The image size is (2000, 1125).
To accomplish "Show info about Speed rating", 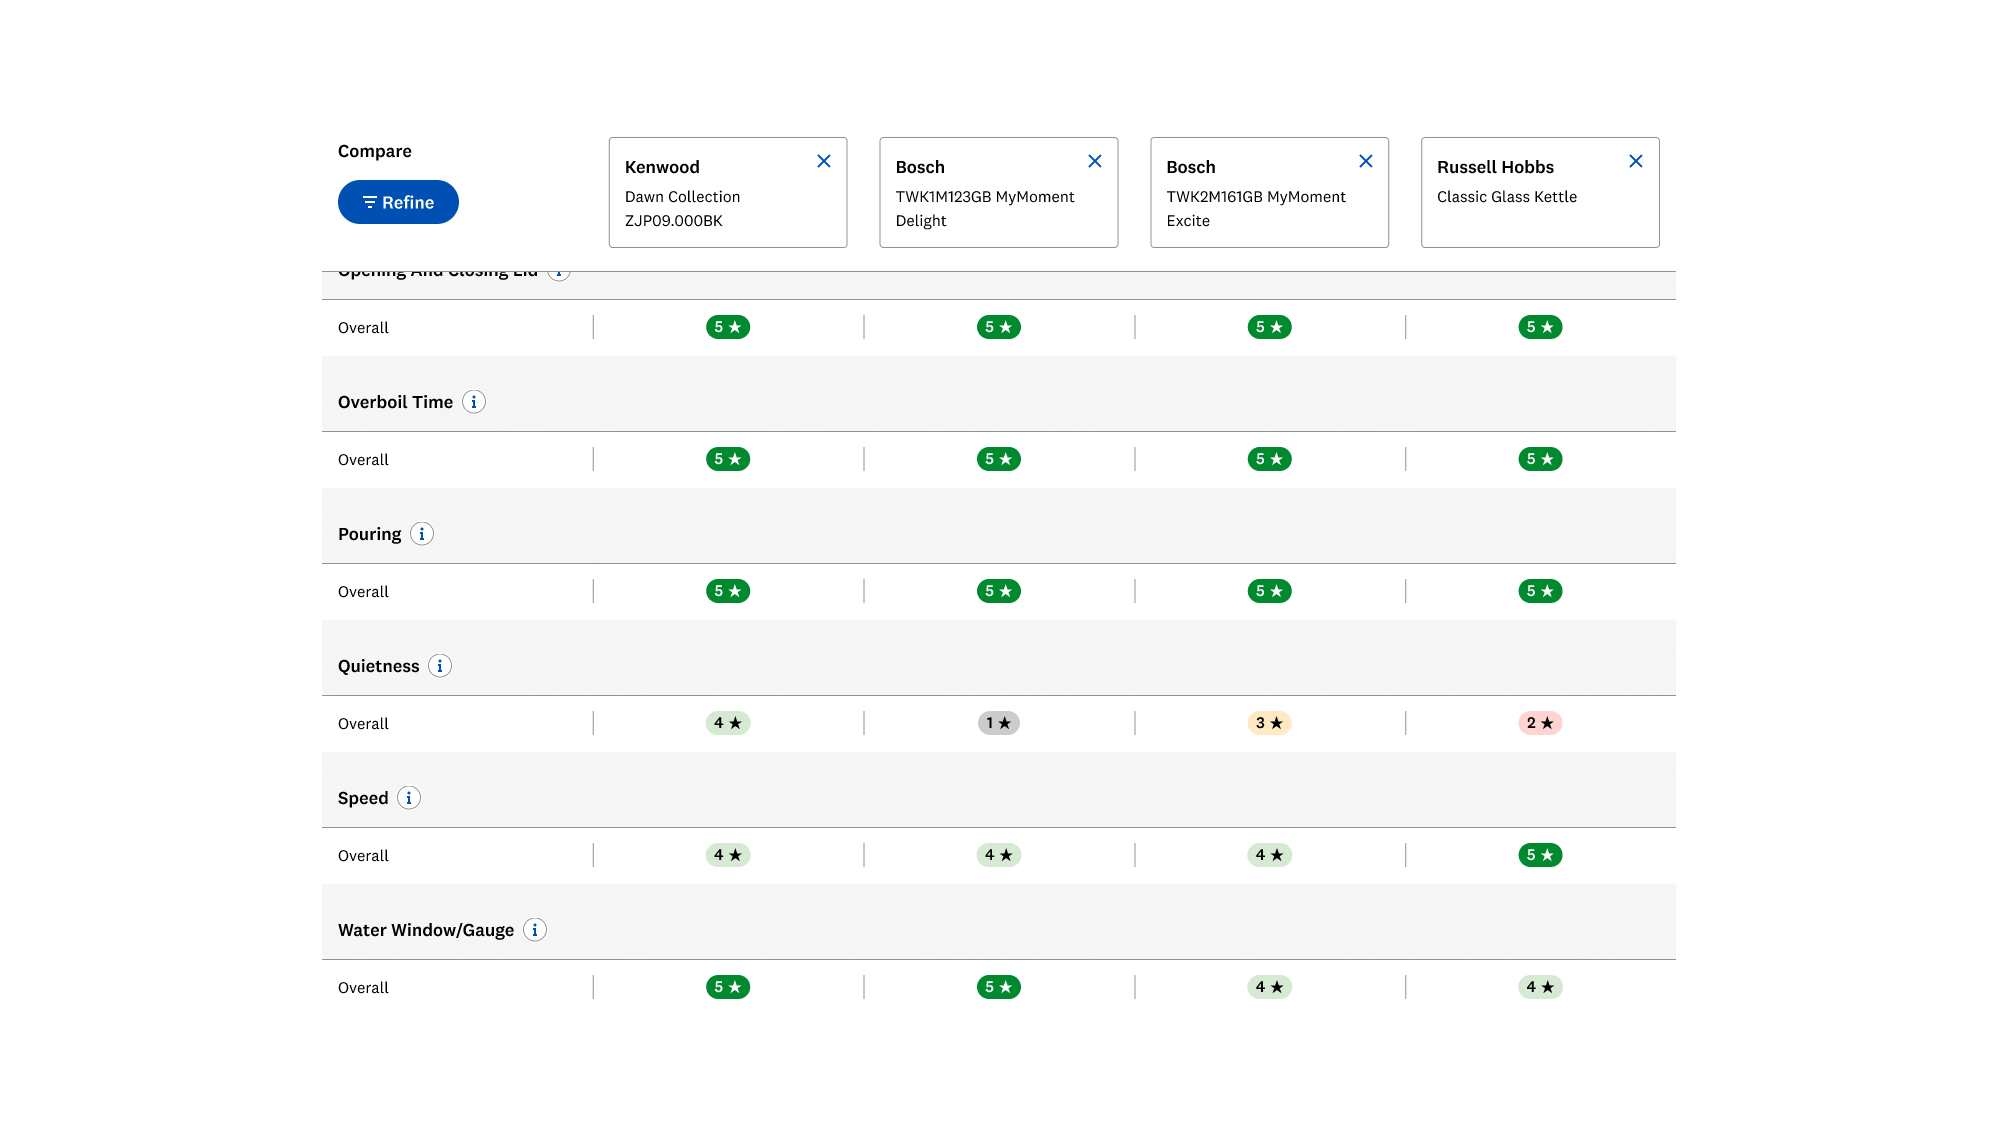I will click(409, 798).
